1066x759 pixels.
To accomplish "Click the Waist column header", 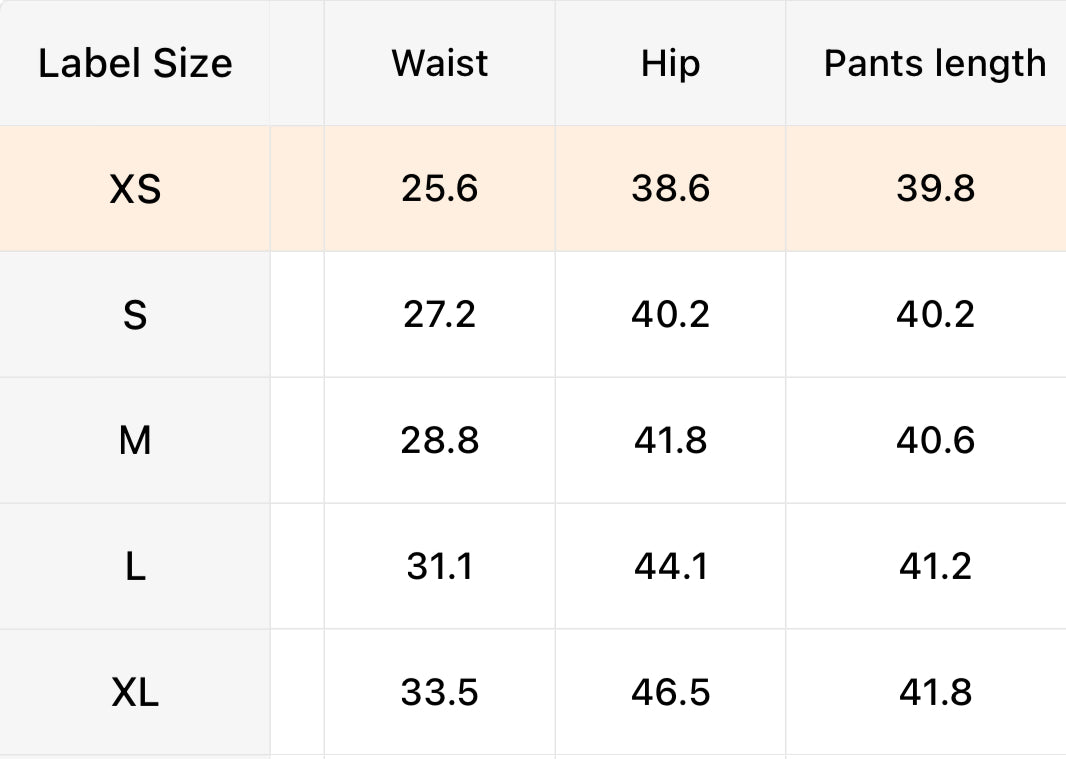I will [440, 64].
